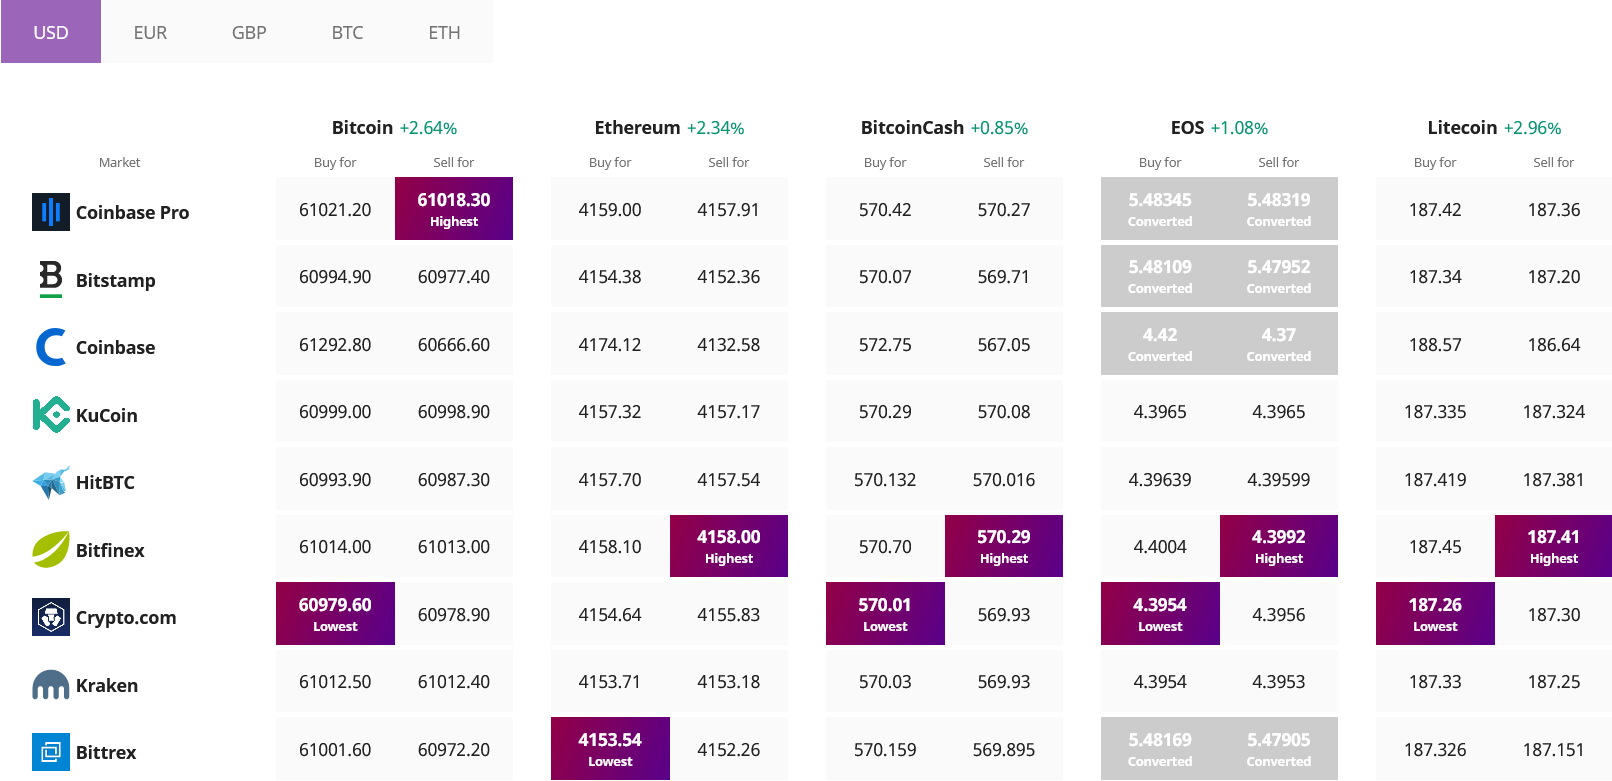
Task: Click lowest EOS buy price 4.3954 on Crypto.com
Action: click(1160, 614)
